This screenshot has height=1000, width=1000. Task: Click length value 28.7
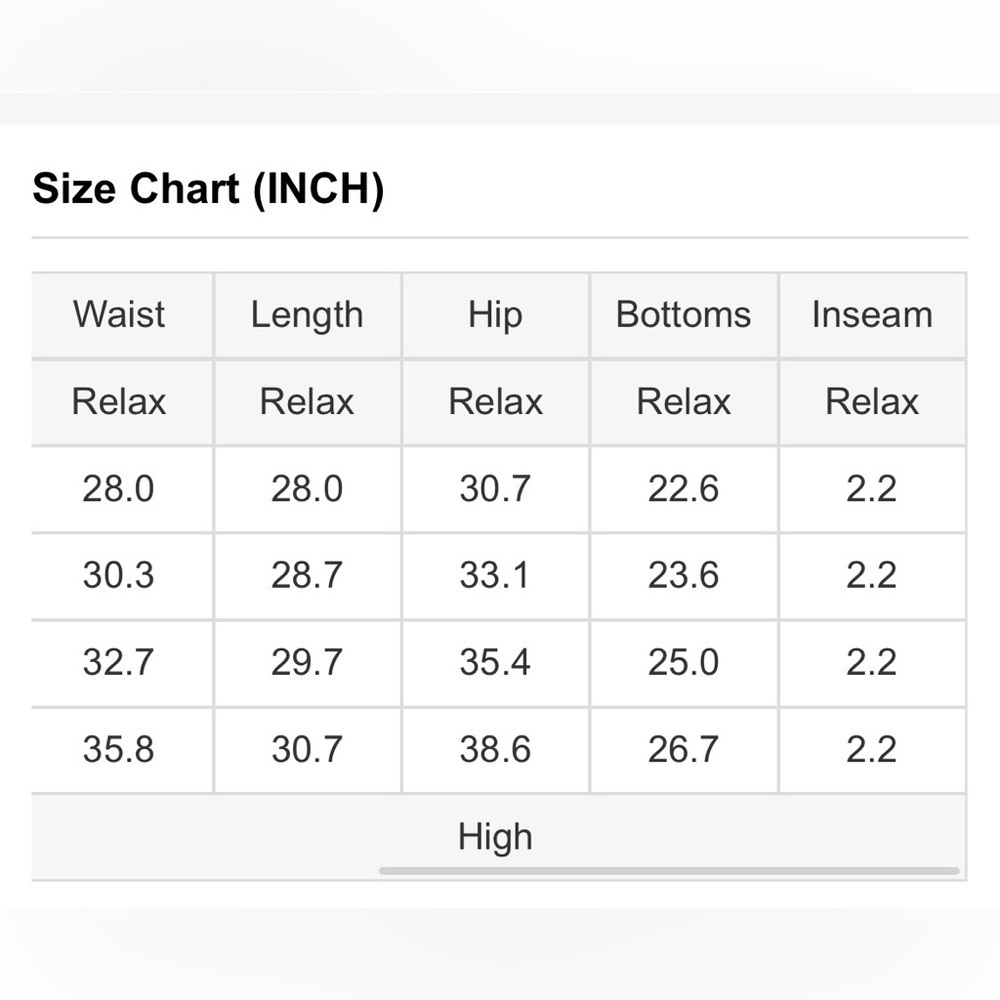[x=307, y=575]
